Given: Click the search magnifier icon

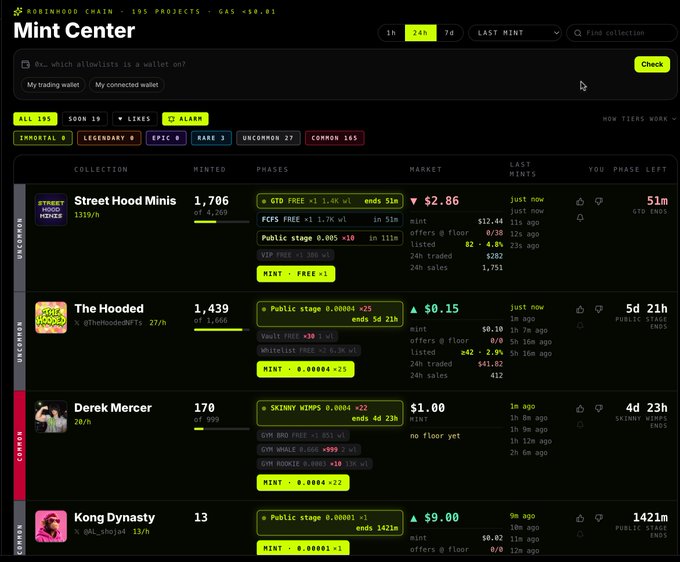Looking at the screenshot, I should 578,33.
